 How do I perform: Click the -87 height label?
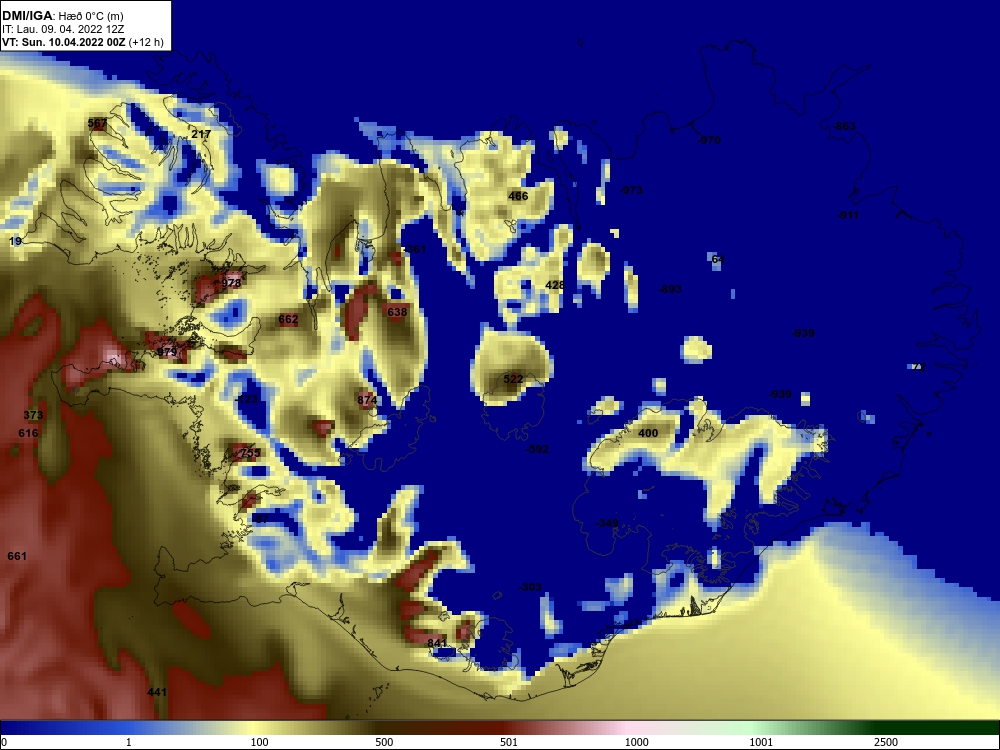click(x=261, y=519)
